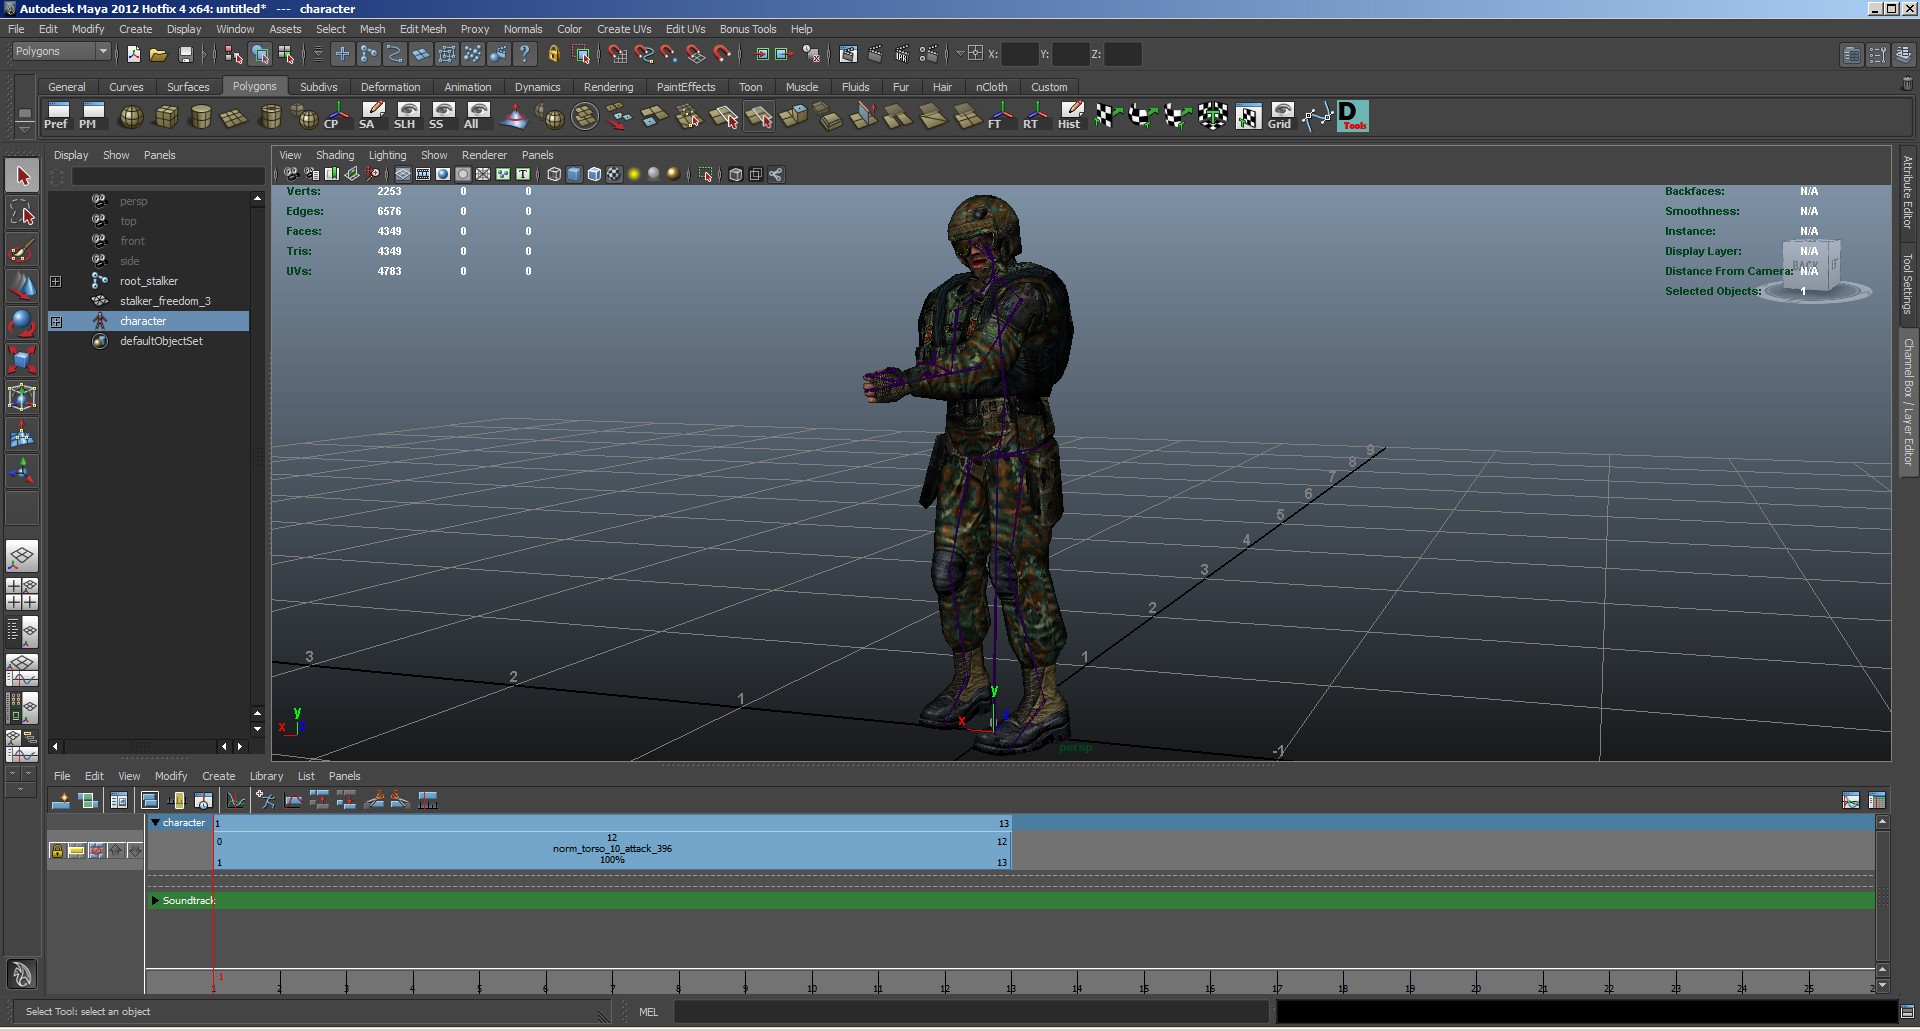The height and width of the screenshot is (1031, 1920).
Task: Select the Lasso tool in the toolbox
Action: pos(22,213)
